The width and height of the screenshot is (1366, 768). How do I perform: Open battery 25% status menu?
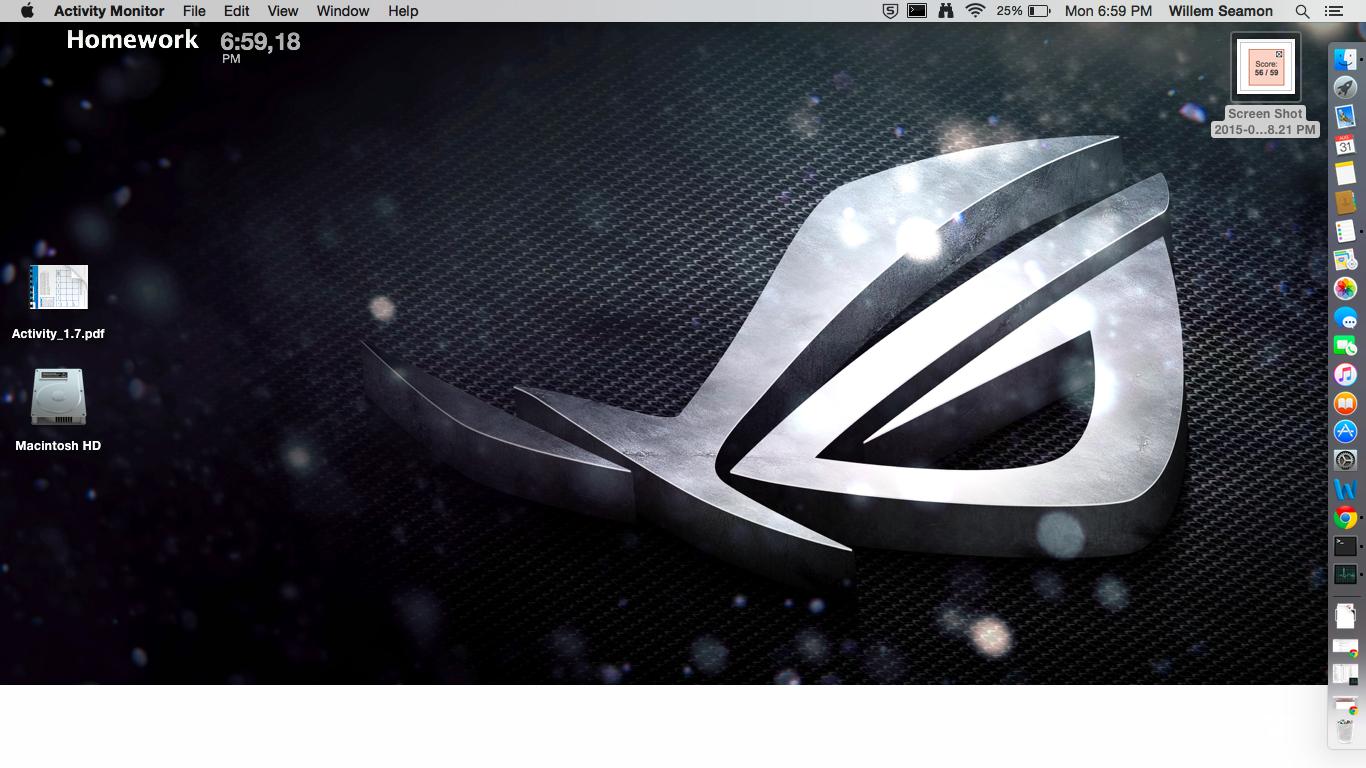pyautogui.click(x=1023, y=11)
